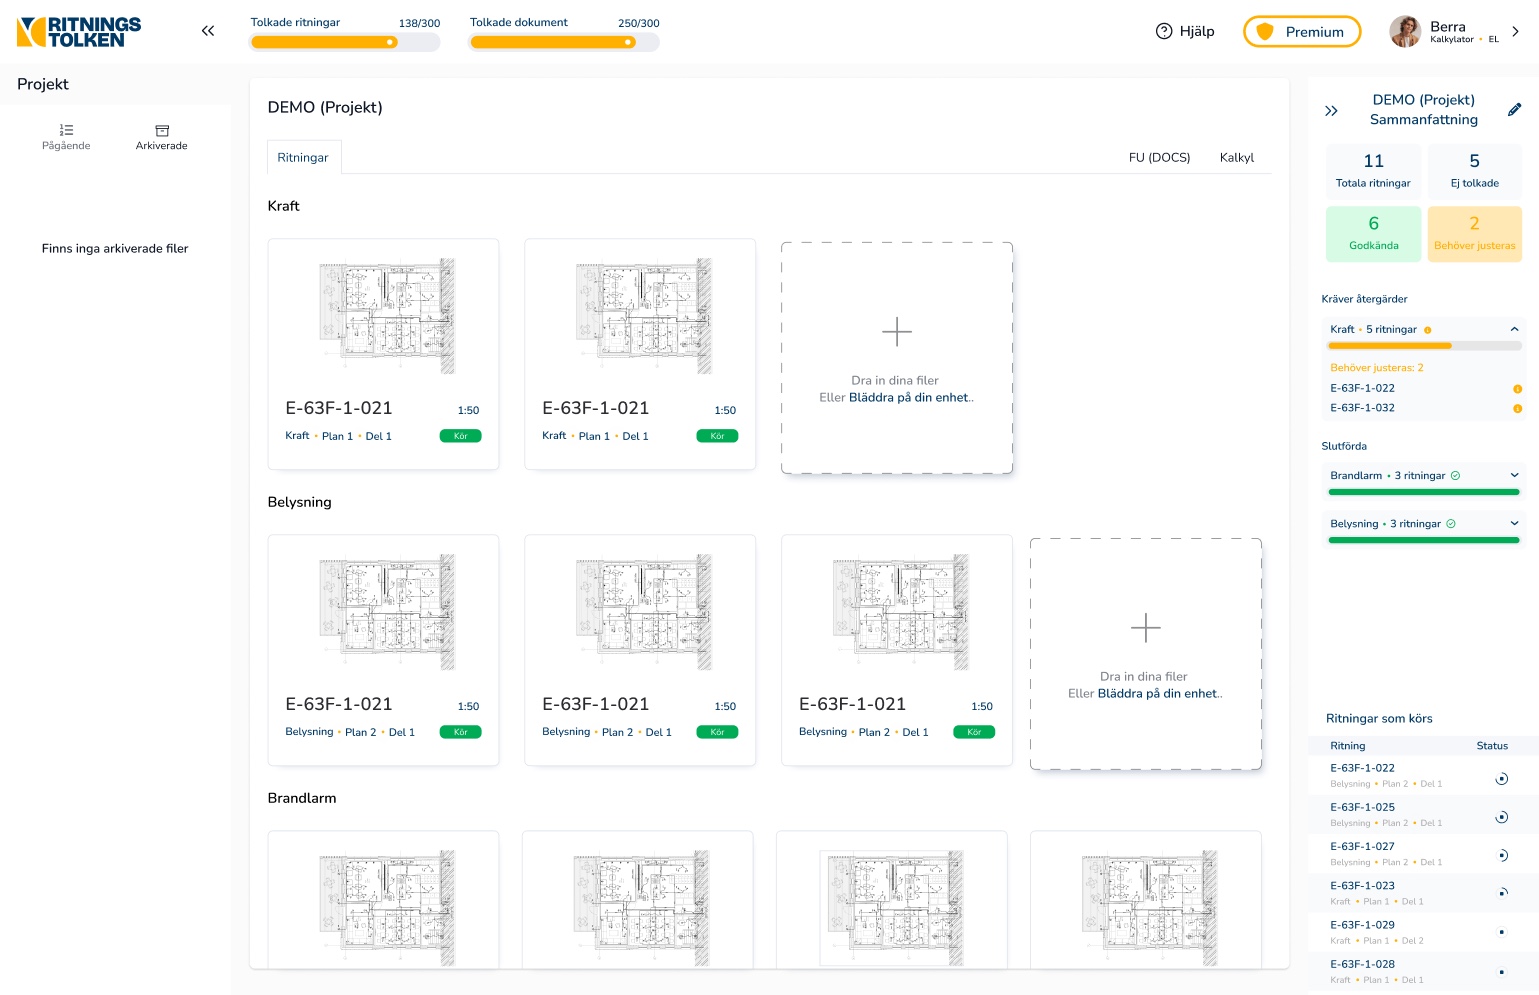Click Kör badge on third Belysning card
The height and width of the screenshot is (995, 1539).
click(x=974, y=732)
